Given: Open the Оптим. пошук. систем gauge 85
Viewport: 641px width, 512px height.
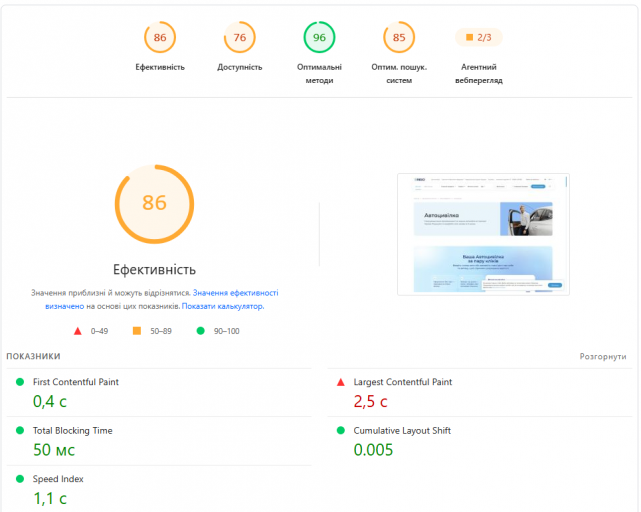Looking at the screenshot, I should coord(399,37).
